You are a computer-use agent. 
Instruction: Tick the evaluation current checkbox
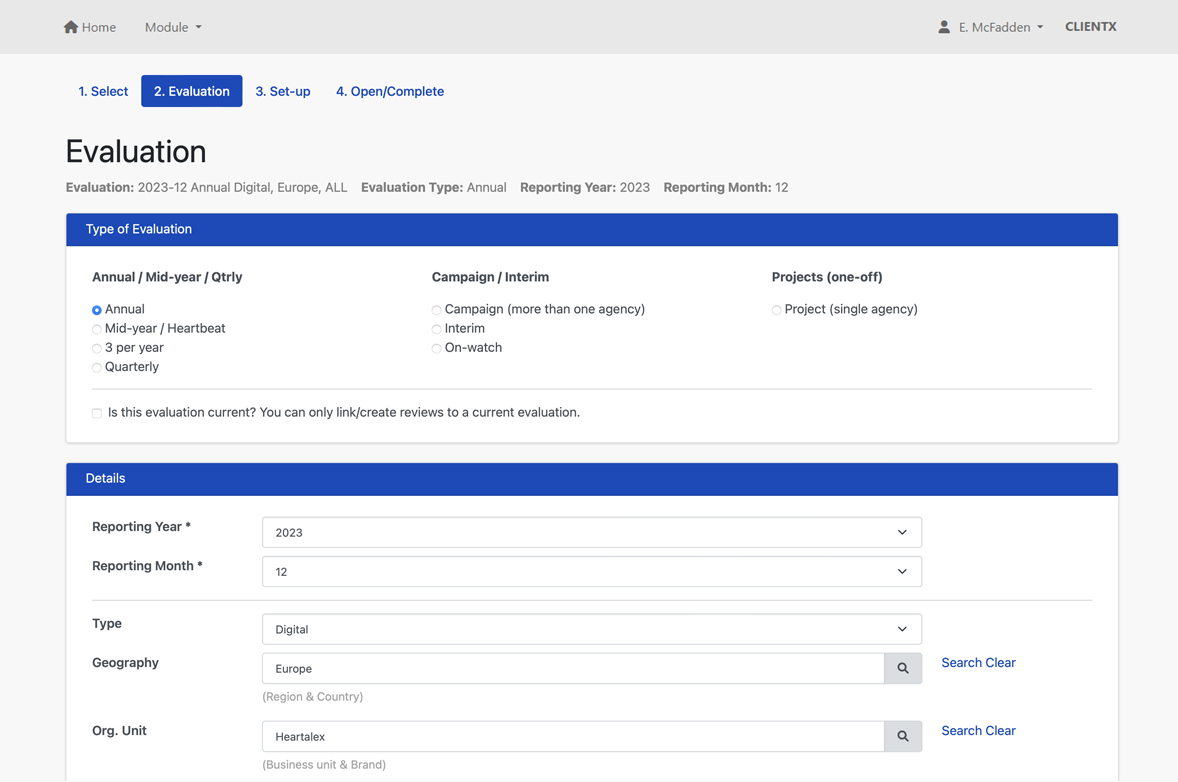(97, 413)
